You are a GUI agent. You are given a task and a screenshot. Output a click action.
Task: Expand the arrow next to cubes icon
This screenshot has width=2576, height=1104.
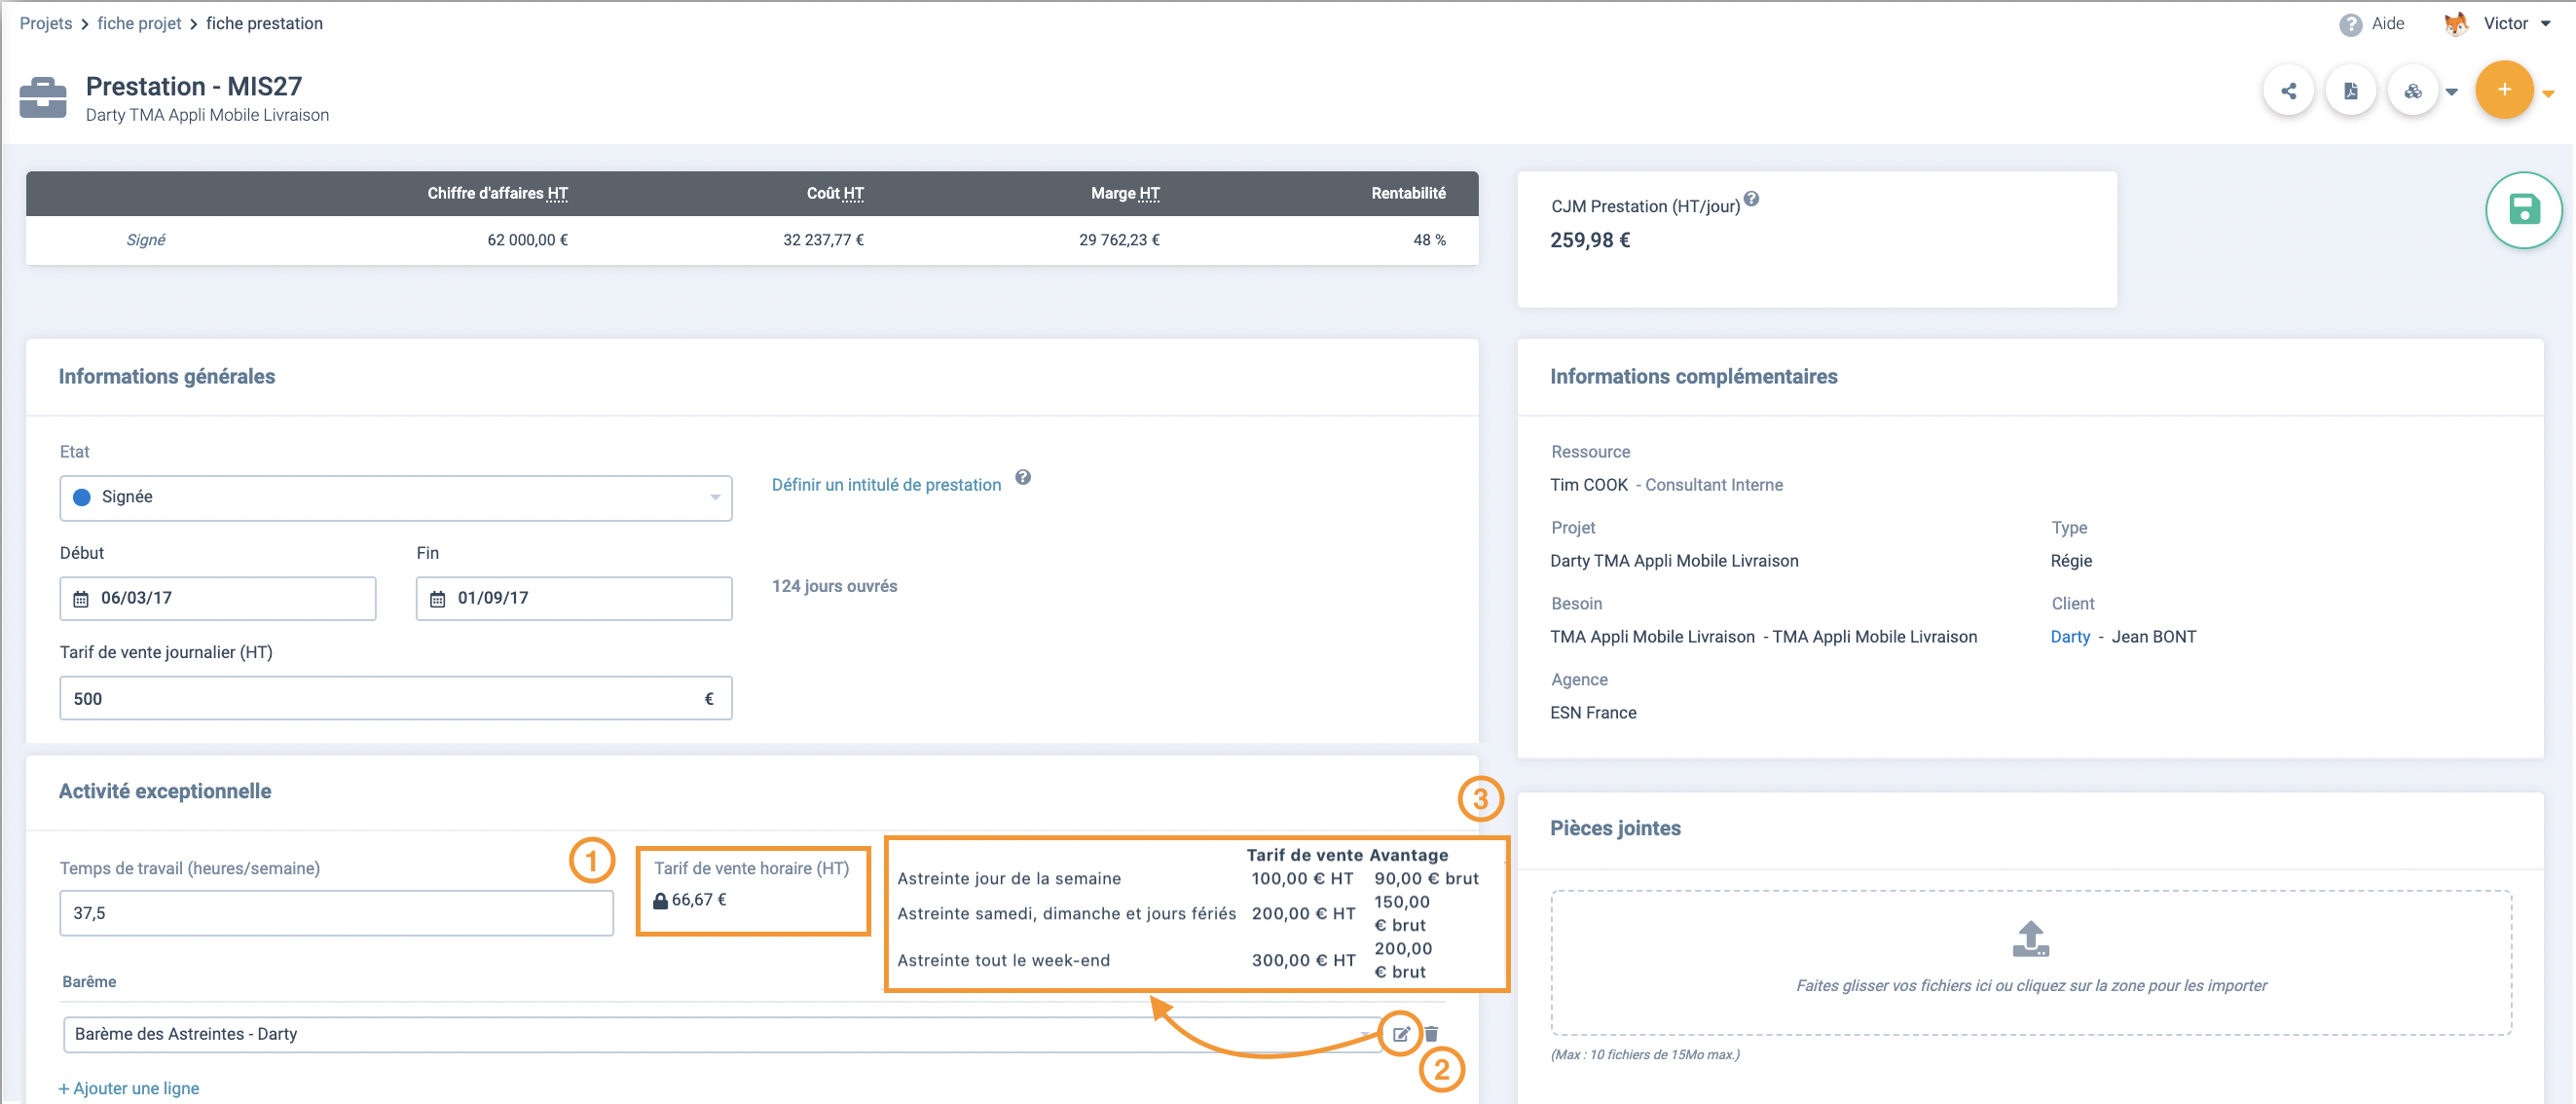pos(2451,92)
